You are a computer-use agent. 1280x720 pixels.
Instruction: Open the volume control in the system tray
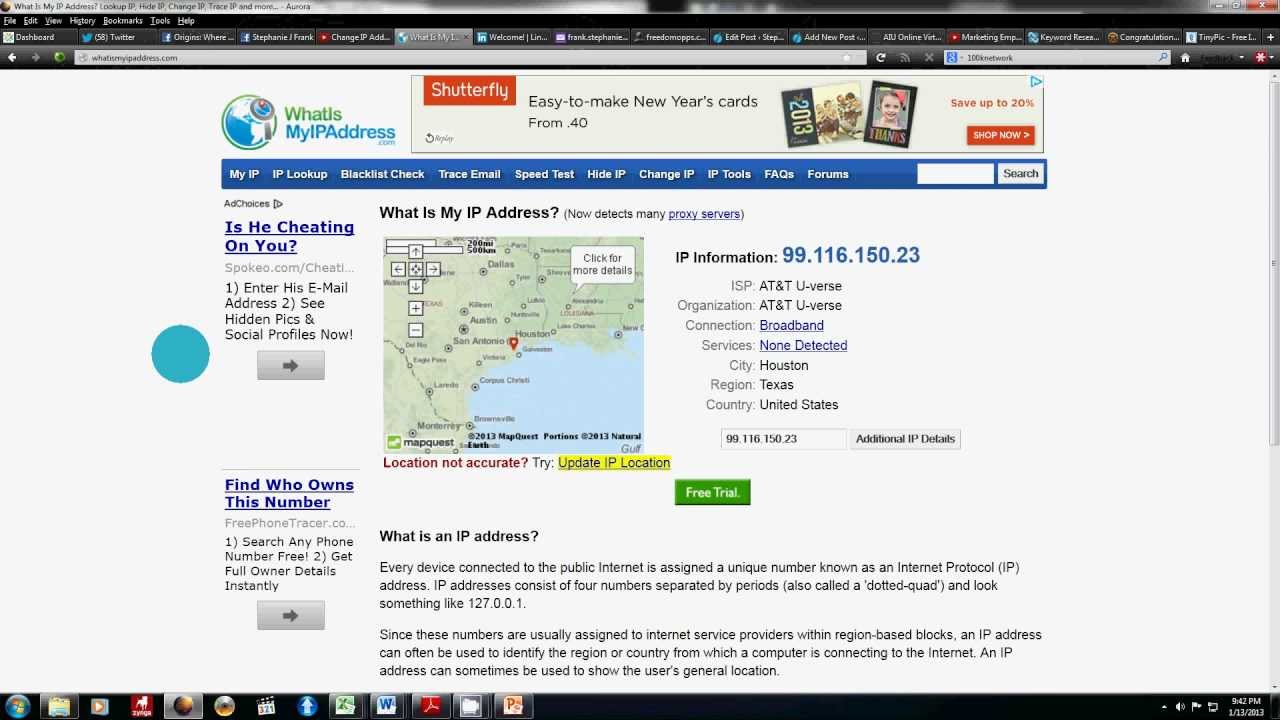[x=1180, y=707]
